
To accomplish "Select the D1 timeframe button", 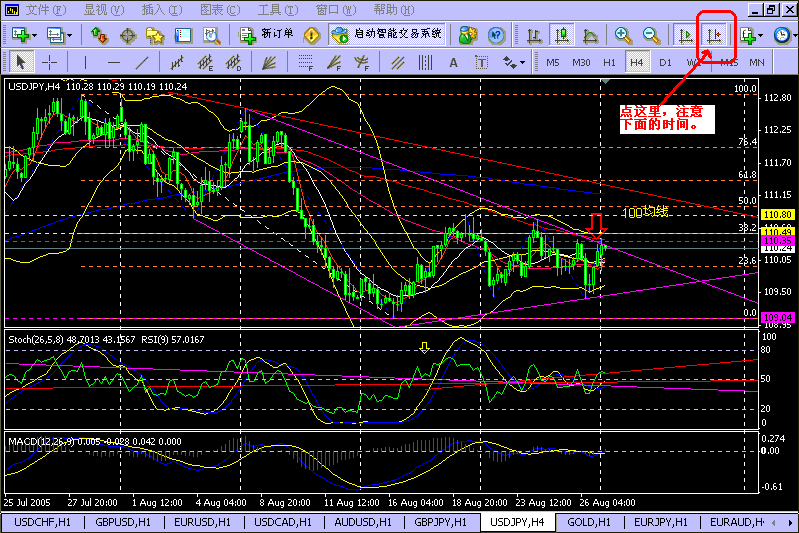I will click(665, 62).
